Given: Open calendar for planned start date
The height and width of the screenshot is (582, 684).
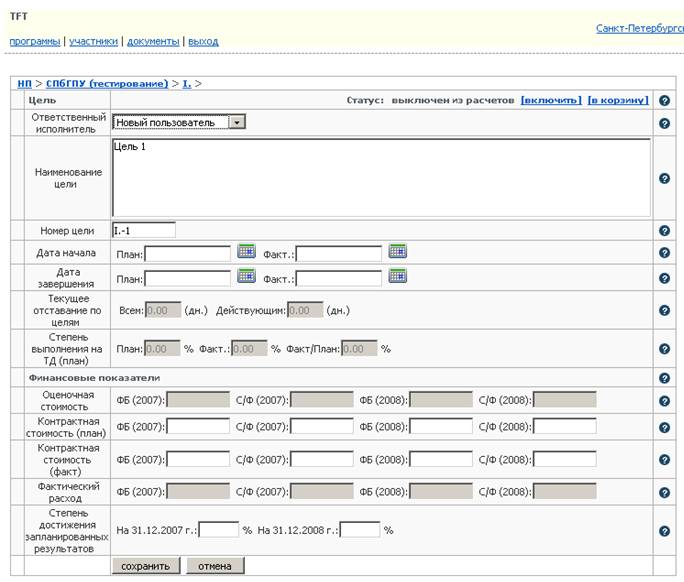Looking at the screenshot, I should point(246,251).
